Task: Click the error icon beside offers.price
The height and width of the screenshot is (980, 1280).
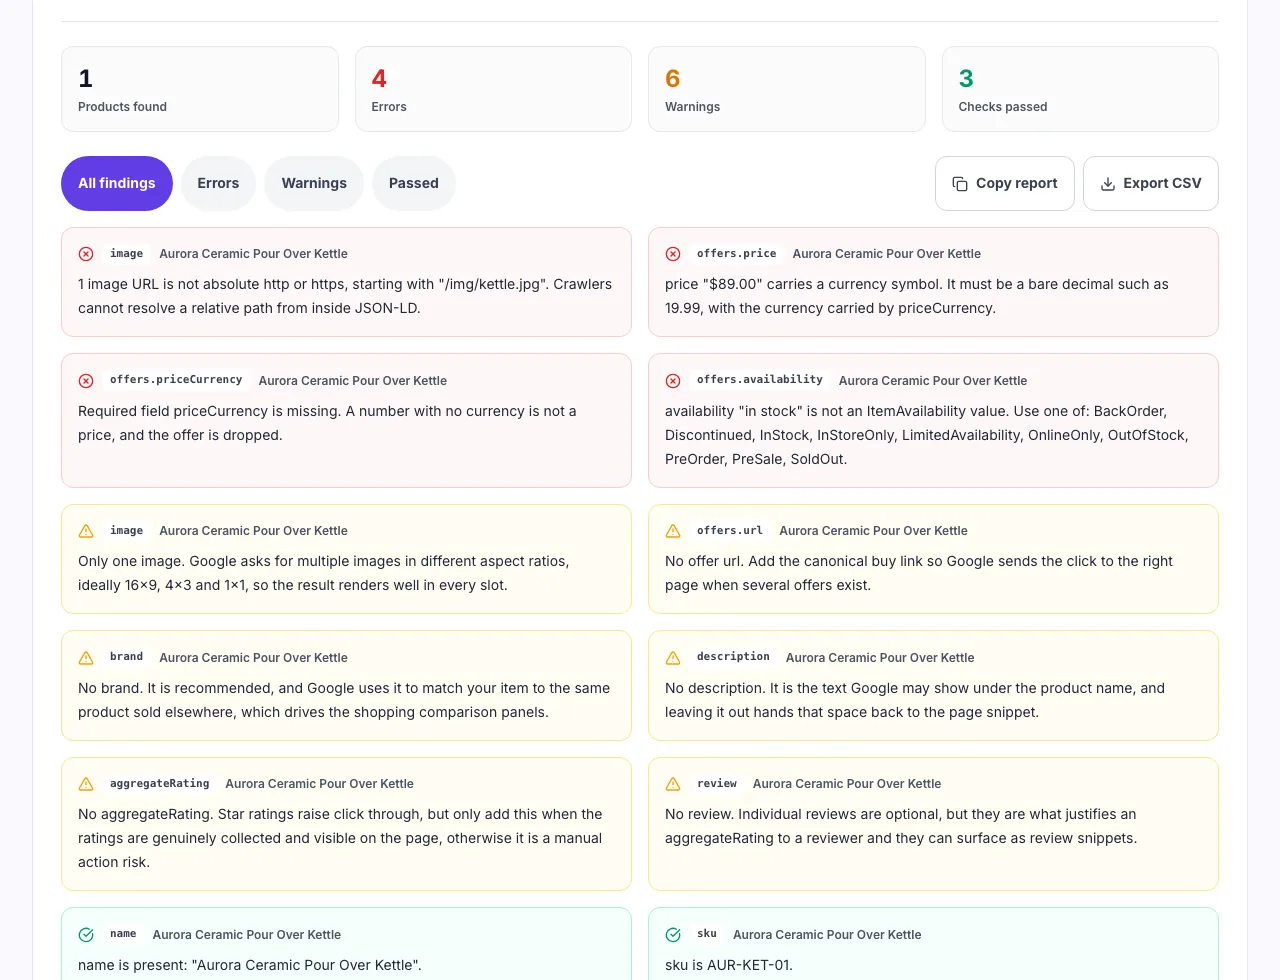Action: 673,254
